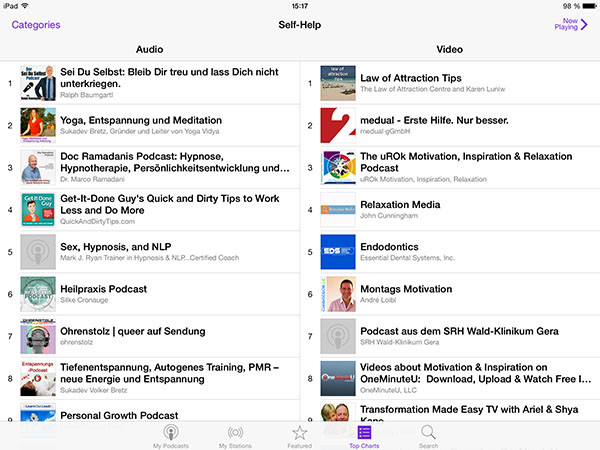Viewport: 600px width, 450px height.
Task: Open Doc Ramadanis Podcast title
Action: (x=175, y=162)
